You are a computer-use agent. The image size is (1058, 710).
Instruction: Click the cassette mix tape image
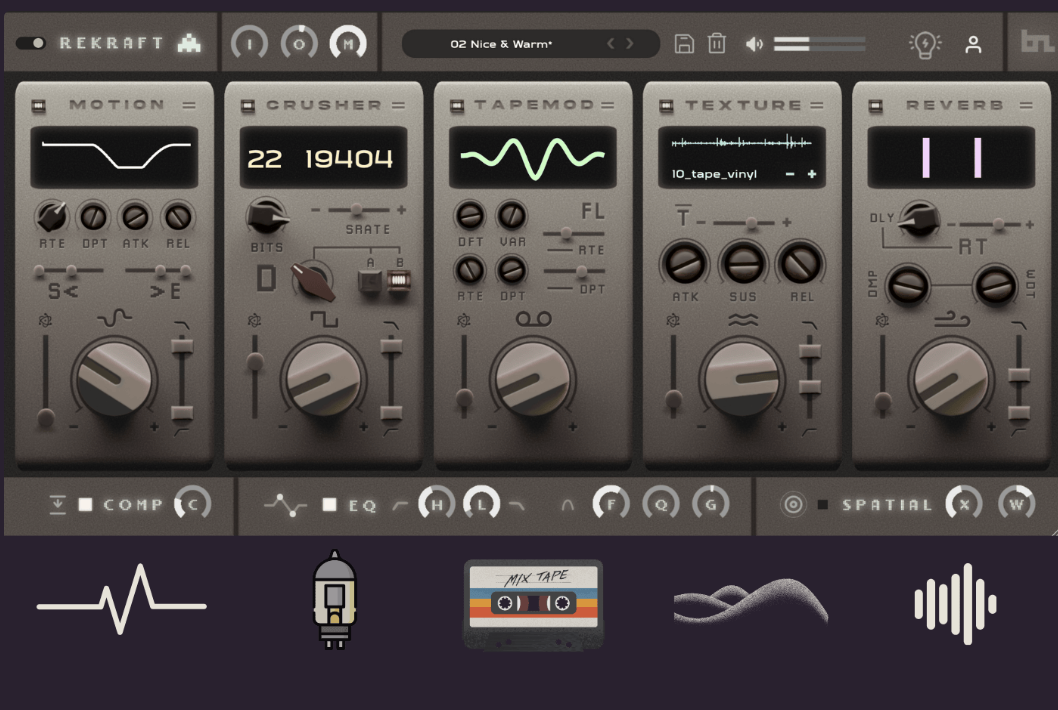click(533, 603)
